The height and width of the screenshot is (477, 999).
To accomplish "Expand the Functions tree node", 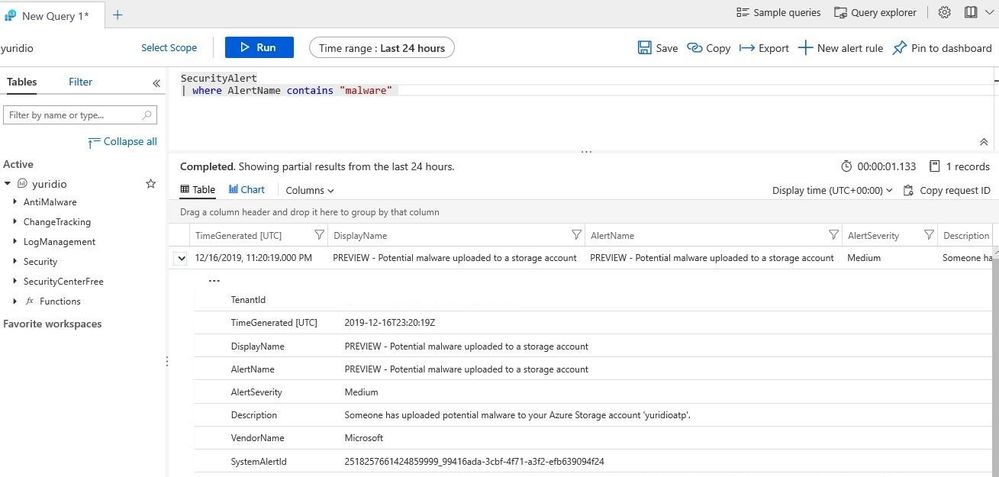I will point(15,301).
